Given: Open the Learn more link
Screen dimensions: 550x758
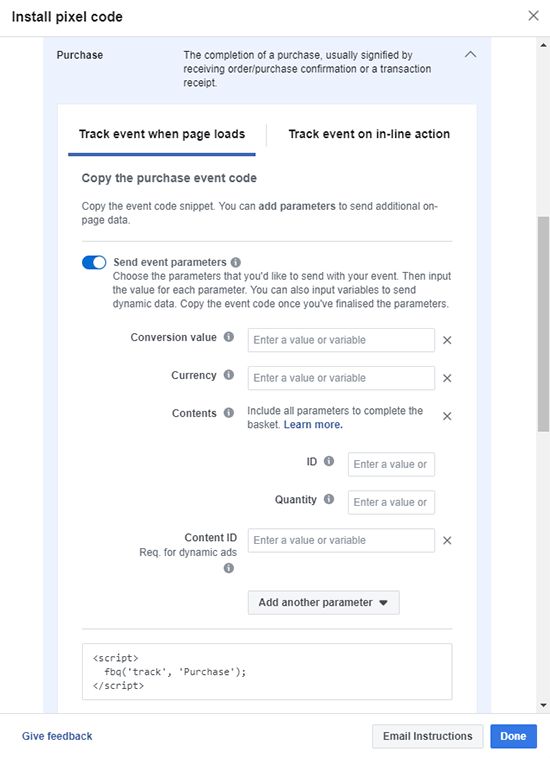Looking at the screenshot, I should [313, 424].
